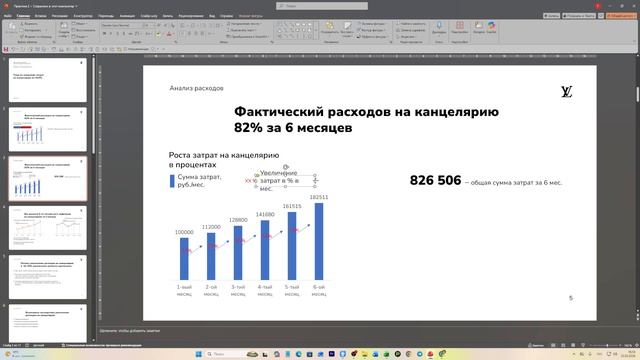Select the first slide thumbnail
Viewport: 640px width, 360px height.
(x=48, y=80)
